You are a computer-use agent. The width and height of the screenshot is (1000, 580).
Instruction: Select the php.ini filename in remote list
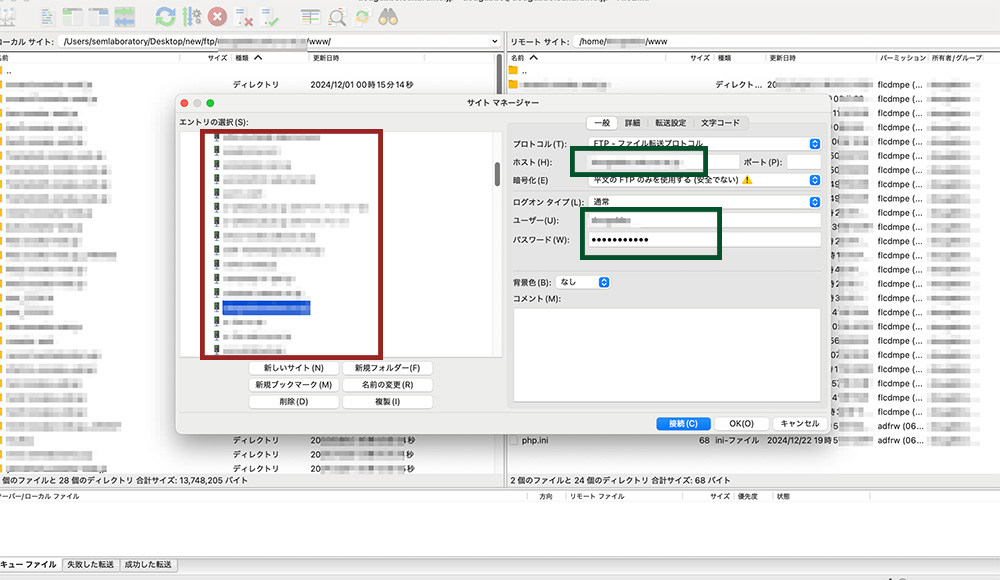[x=534, y=440]
